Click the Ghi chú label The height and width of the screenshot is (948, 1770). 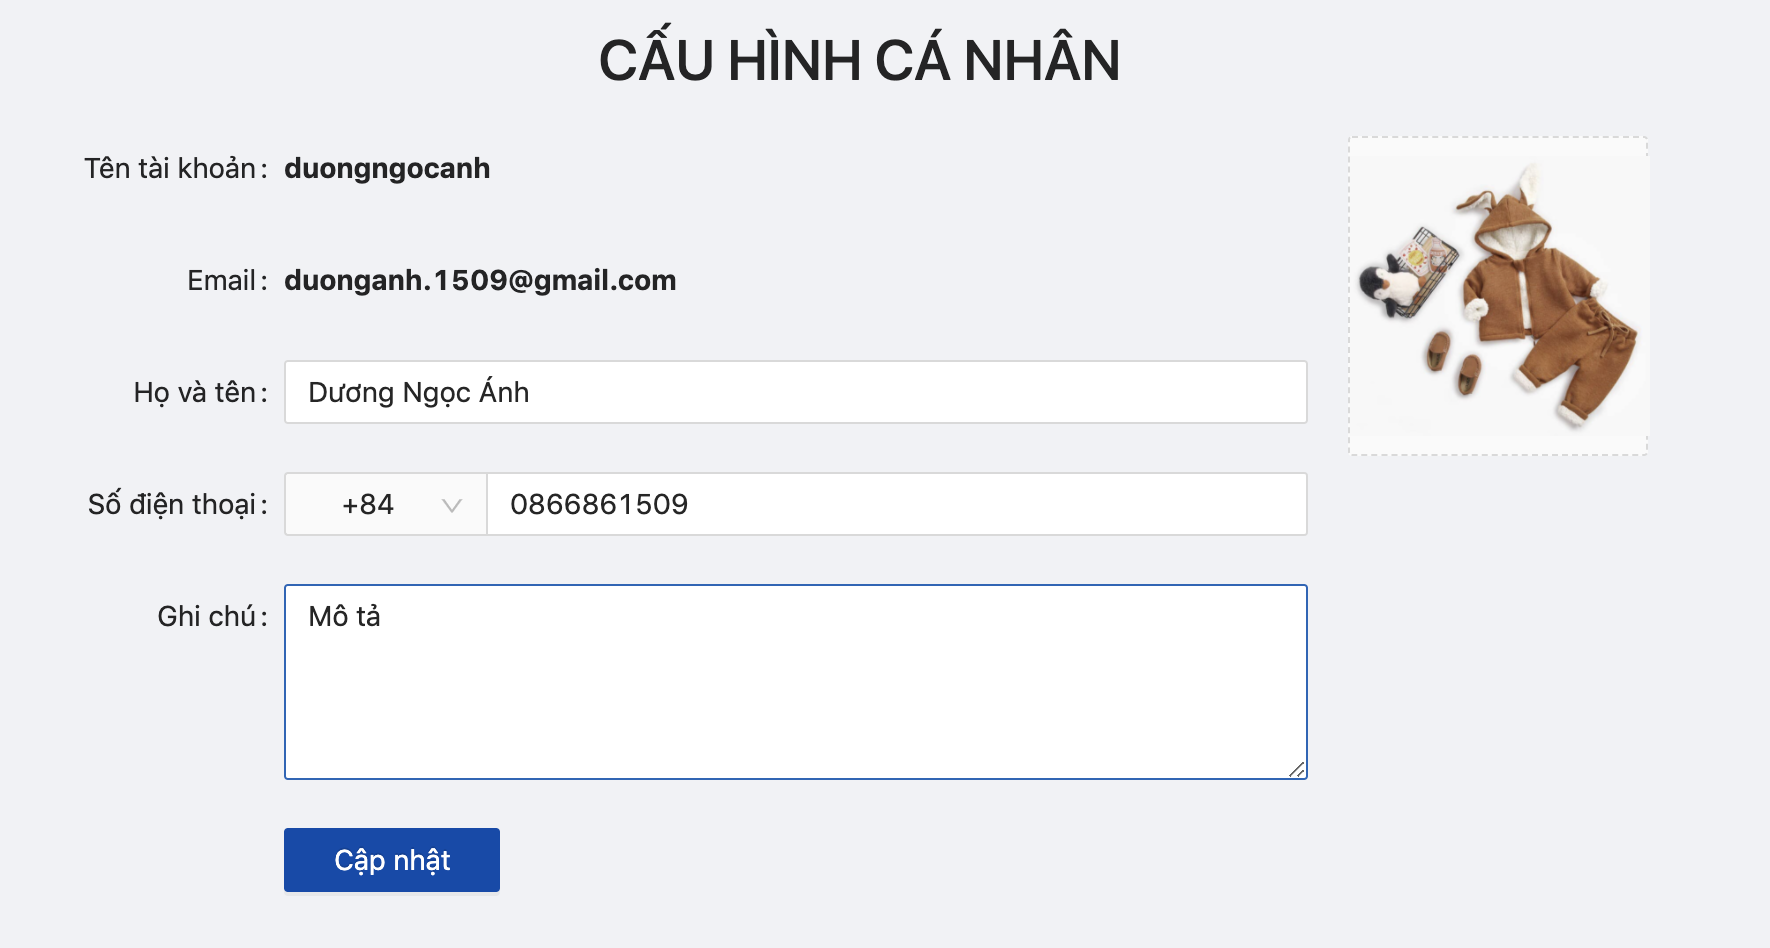[208, 616]
